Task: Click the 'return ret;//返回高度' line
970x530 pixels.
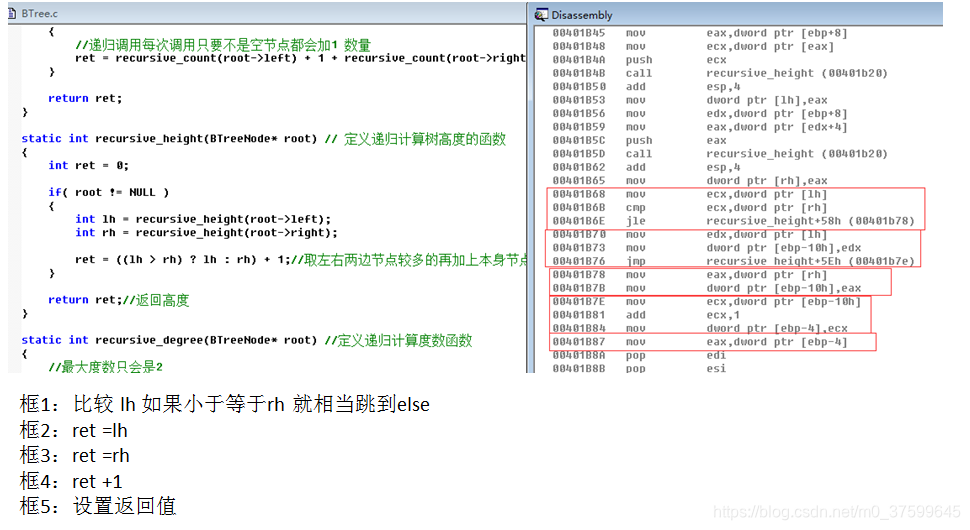Action: pos(119,300)
